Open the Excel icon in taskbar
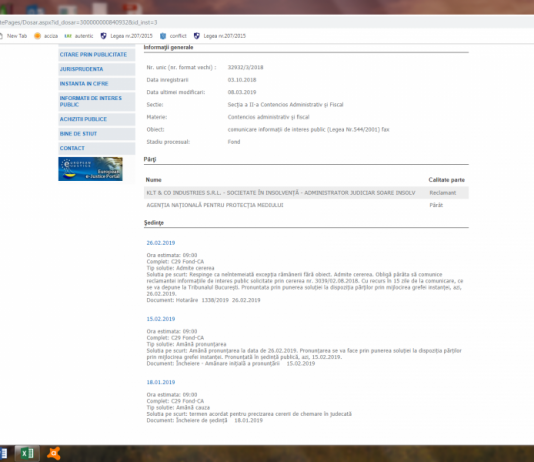 coord(27,453)
